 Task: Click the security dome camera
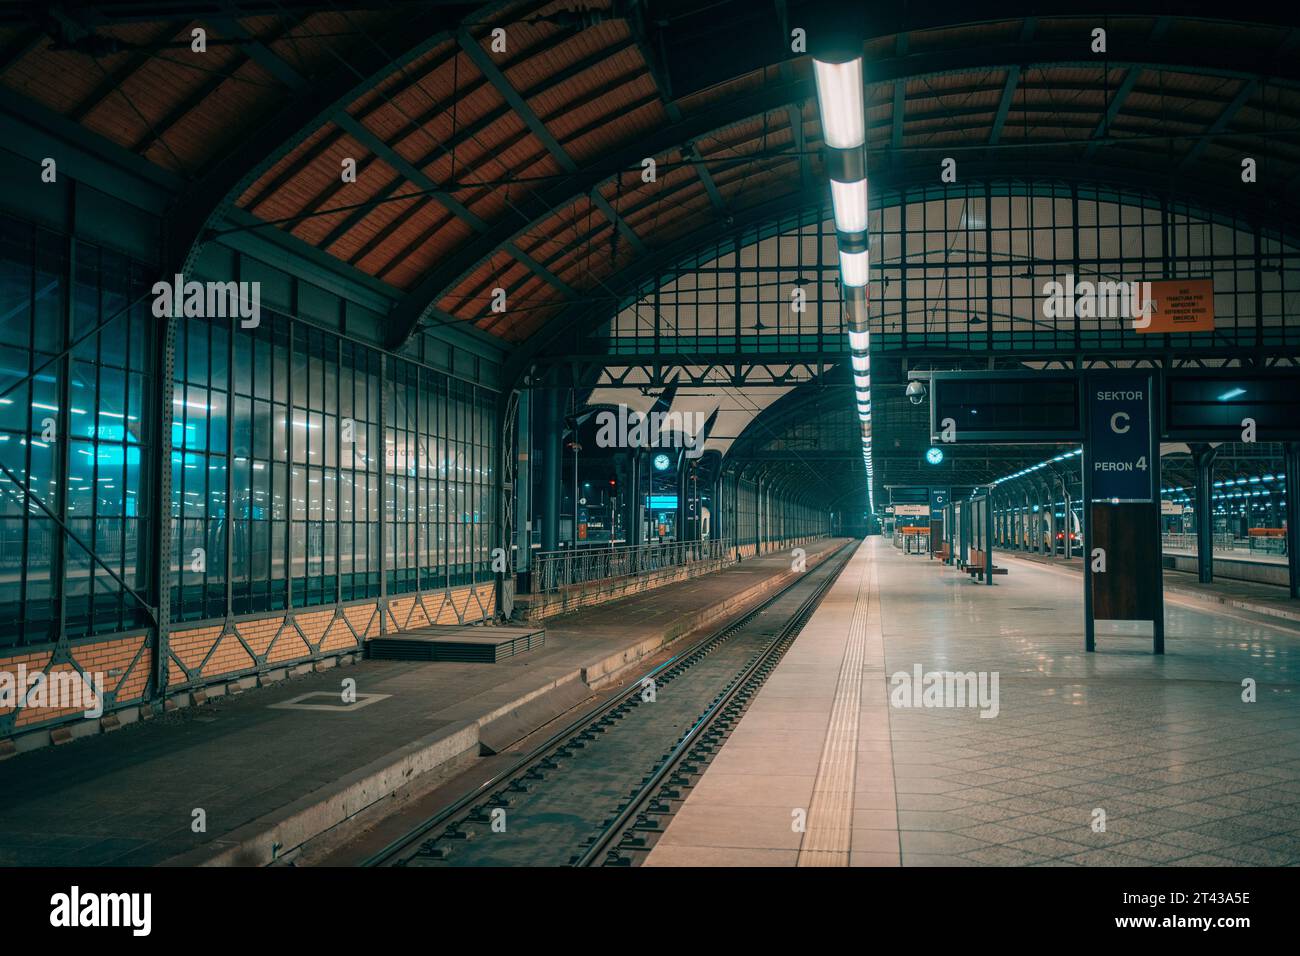tap(915, 391)
